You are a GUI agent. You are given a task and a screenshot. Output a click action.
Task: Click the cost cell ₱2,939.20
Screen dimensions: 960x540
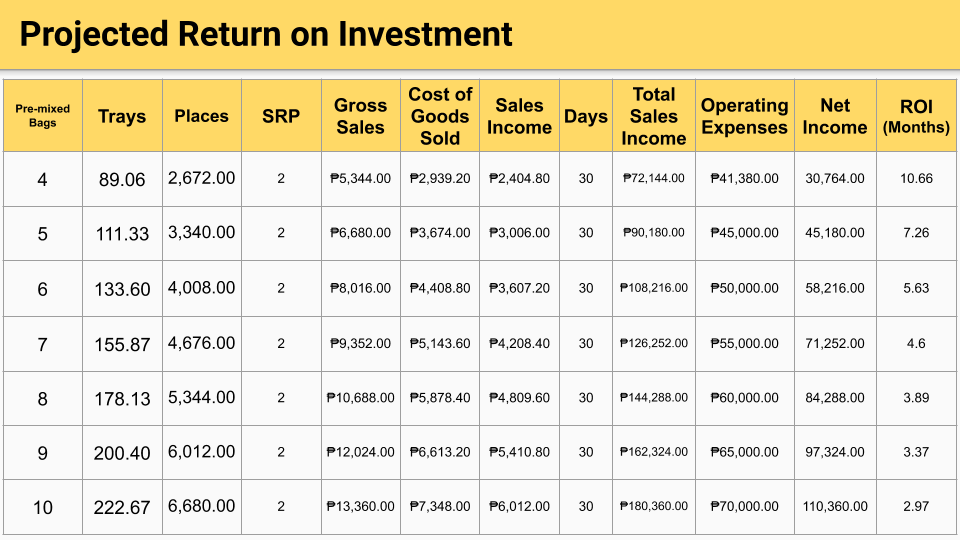[x=440, y=179]
